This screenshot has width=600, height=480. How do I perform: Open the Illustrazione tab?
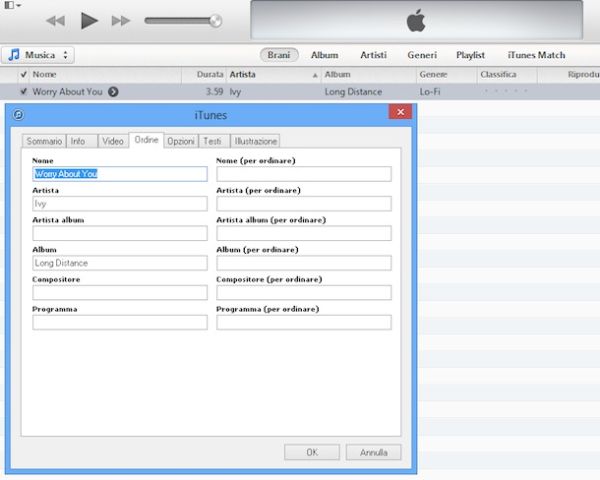[256, 141]
